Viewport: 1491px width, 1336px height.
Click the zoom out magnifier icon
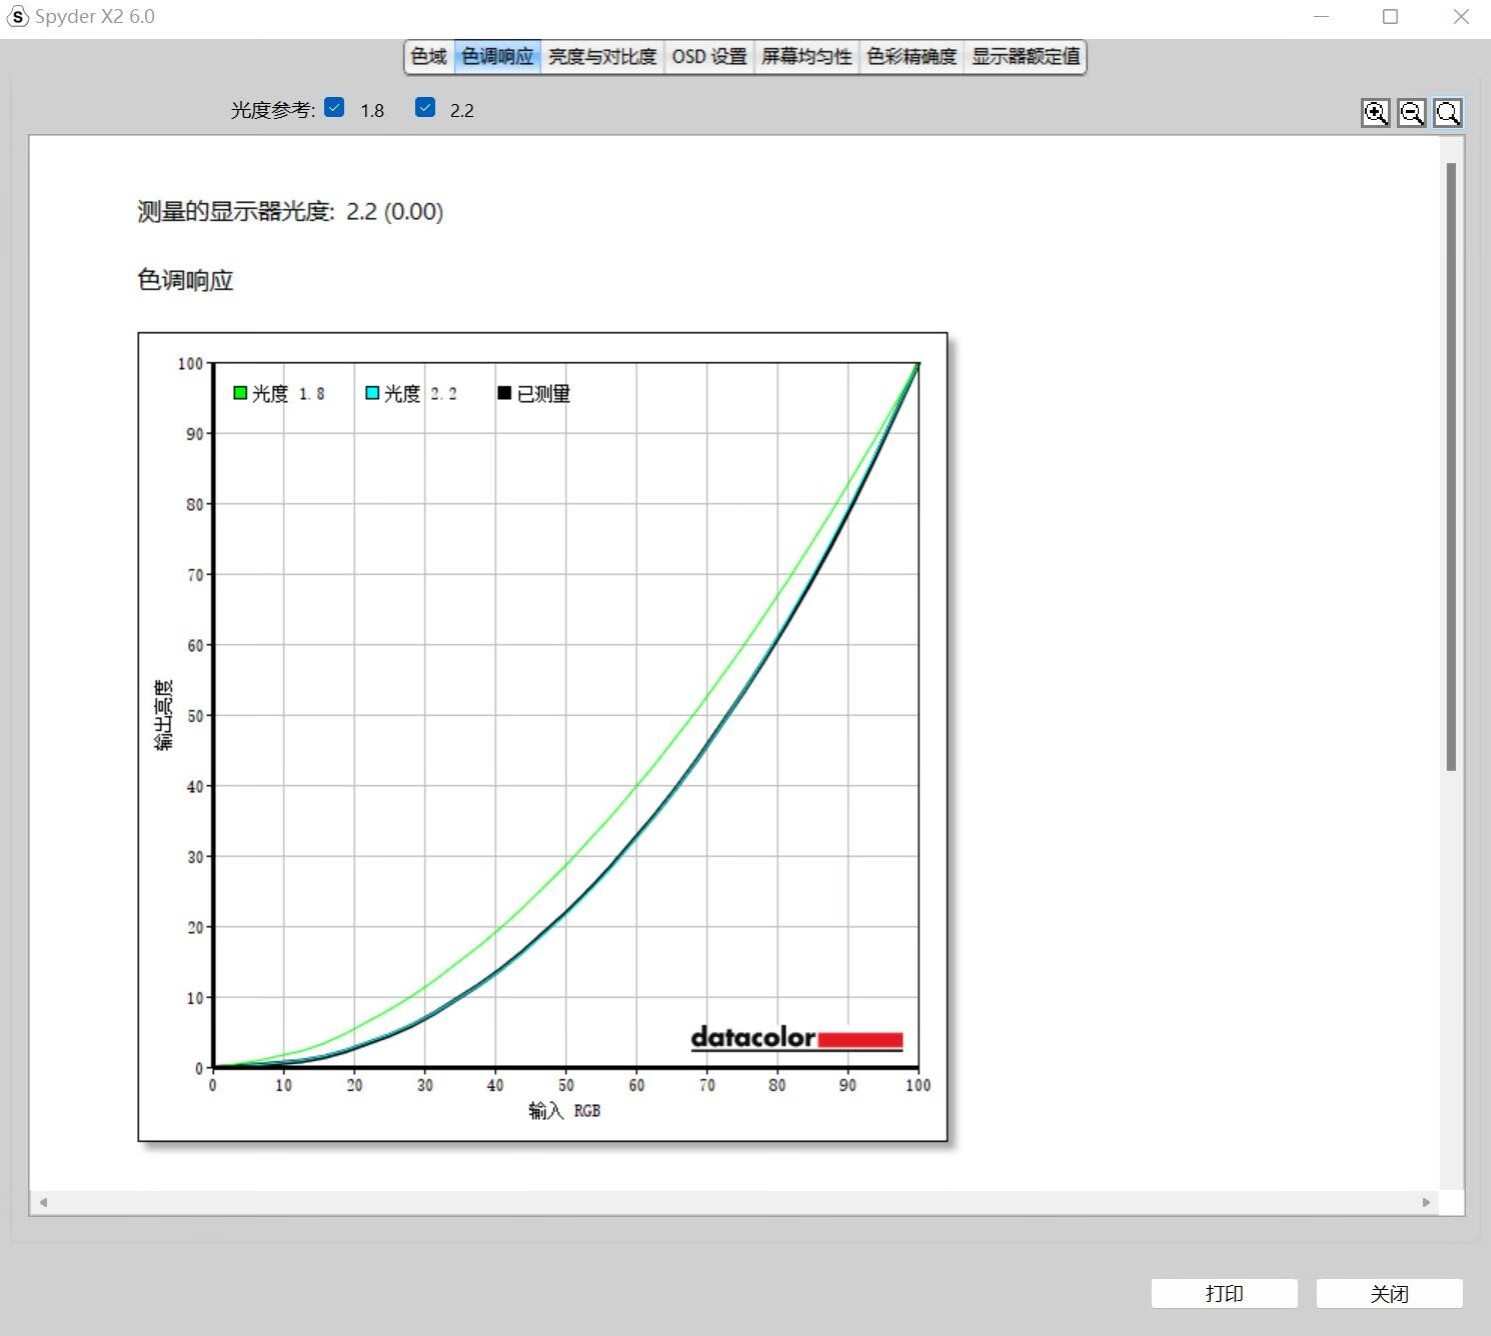[x=1411, y=113]
